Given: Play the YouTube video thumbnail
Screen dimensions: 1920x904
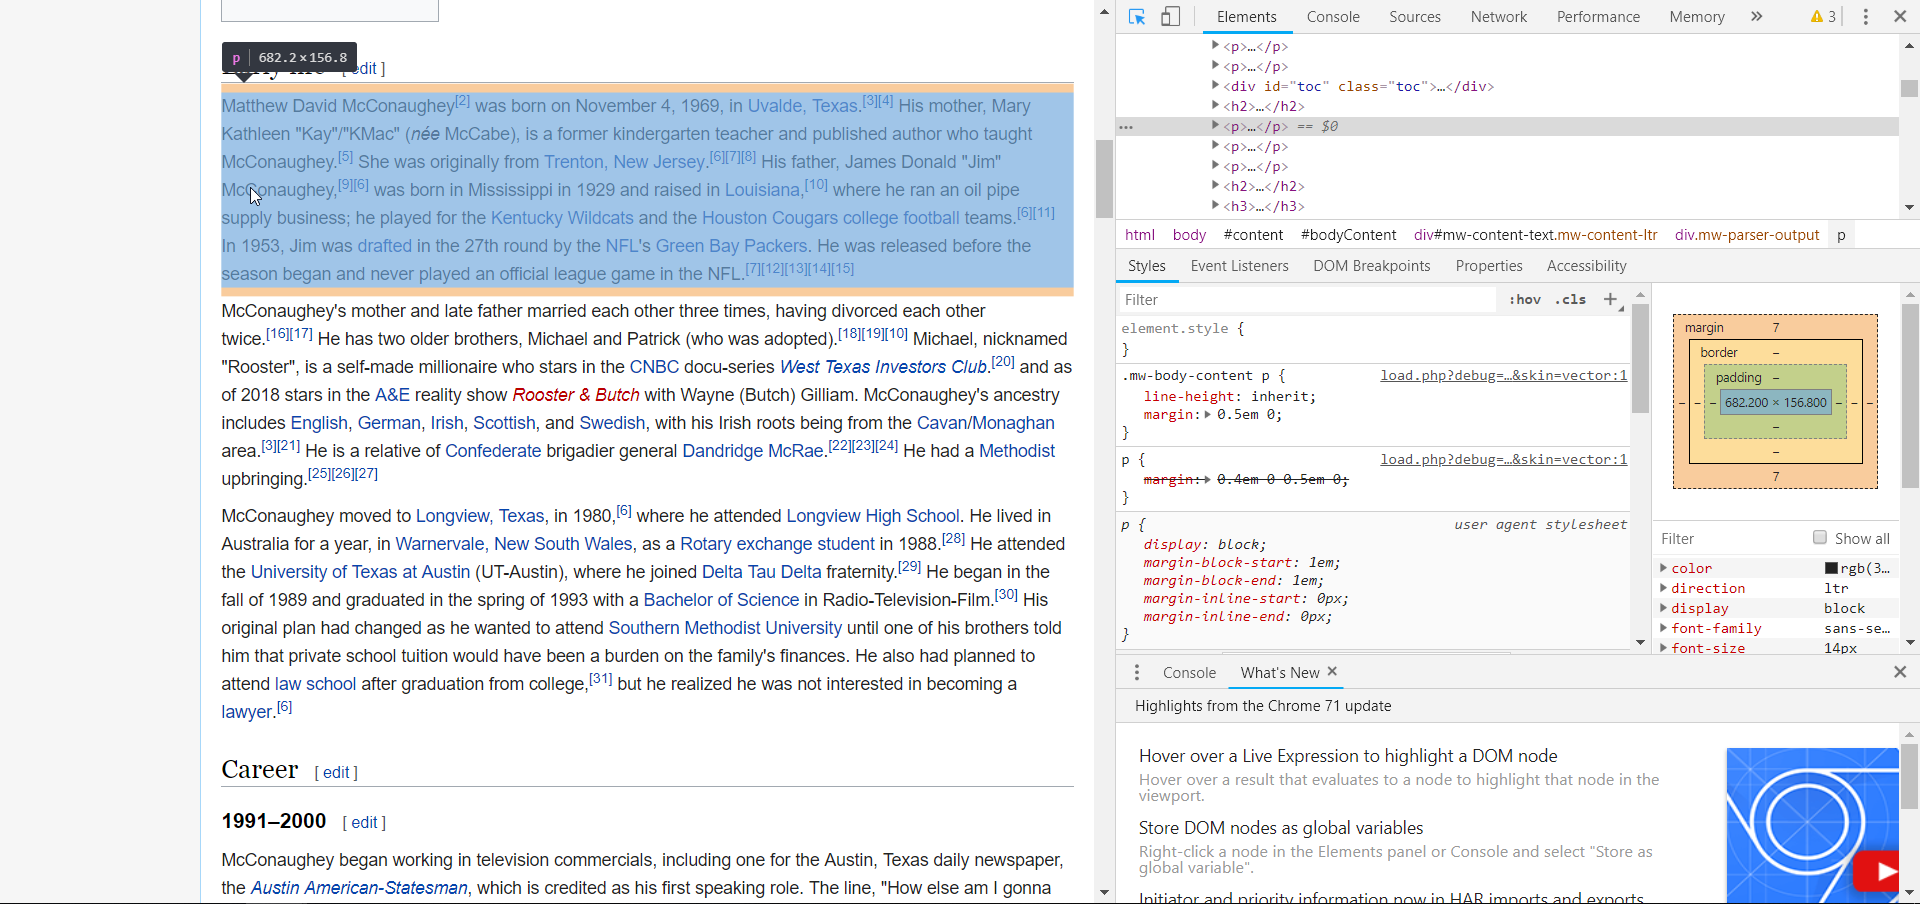Looking at the screenshot, I should click(x=1877, y=871).
